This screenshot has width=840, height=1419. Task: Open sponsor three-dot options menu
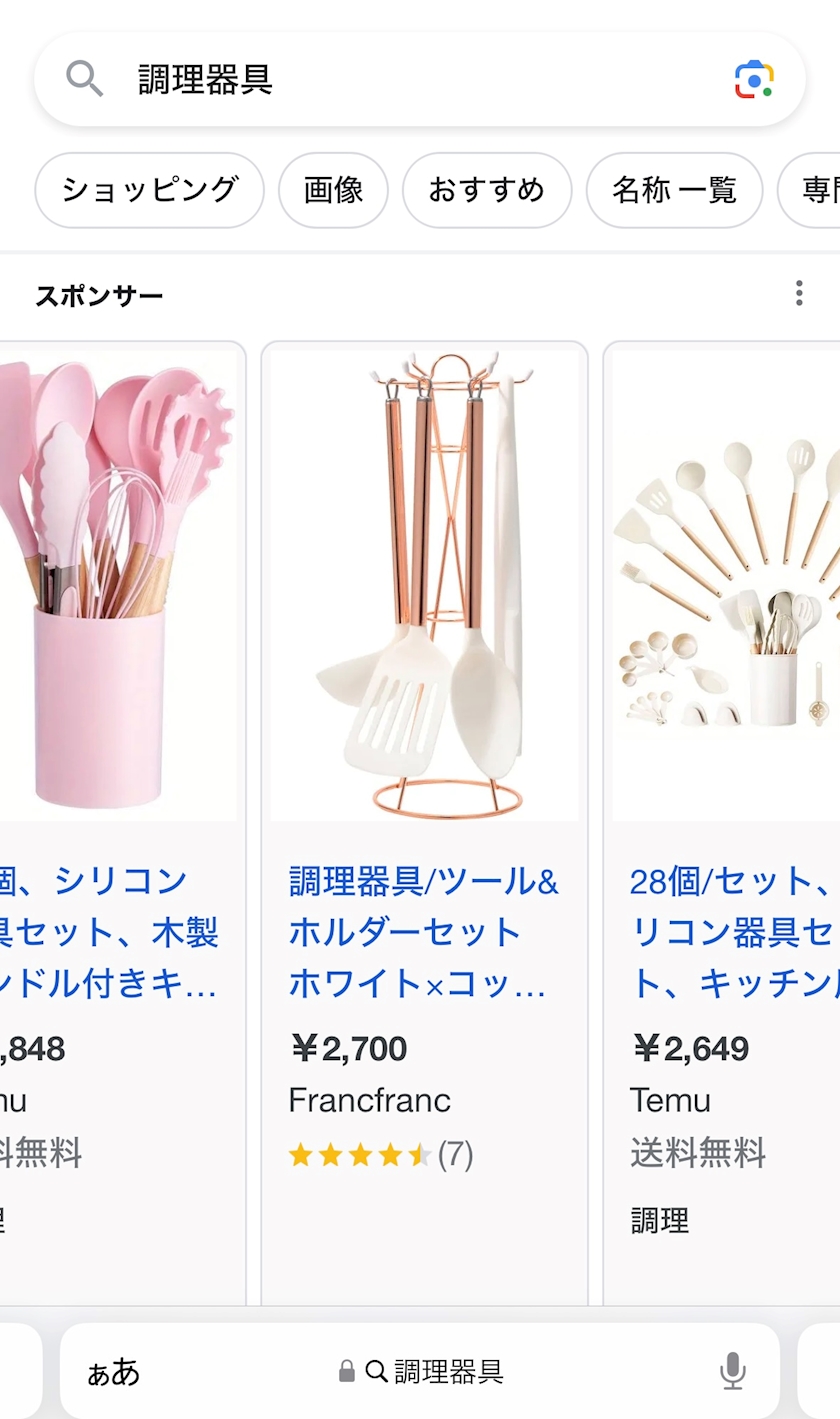click(x=798, y=293)
